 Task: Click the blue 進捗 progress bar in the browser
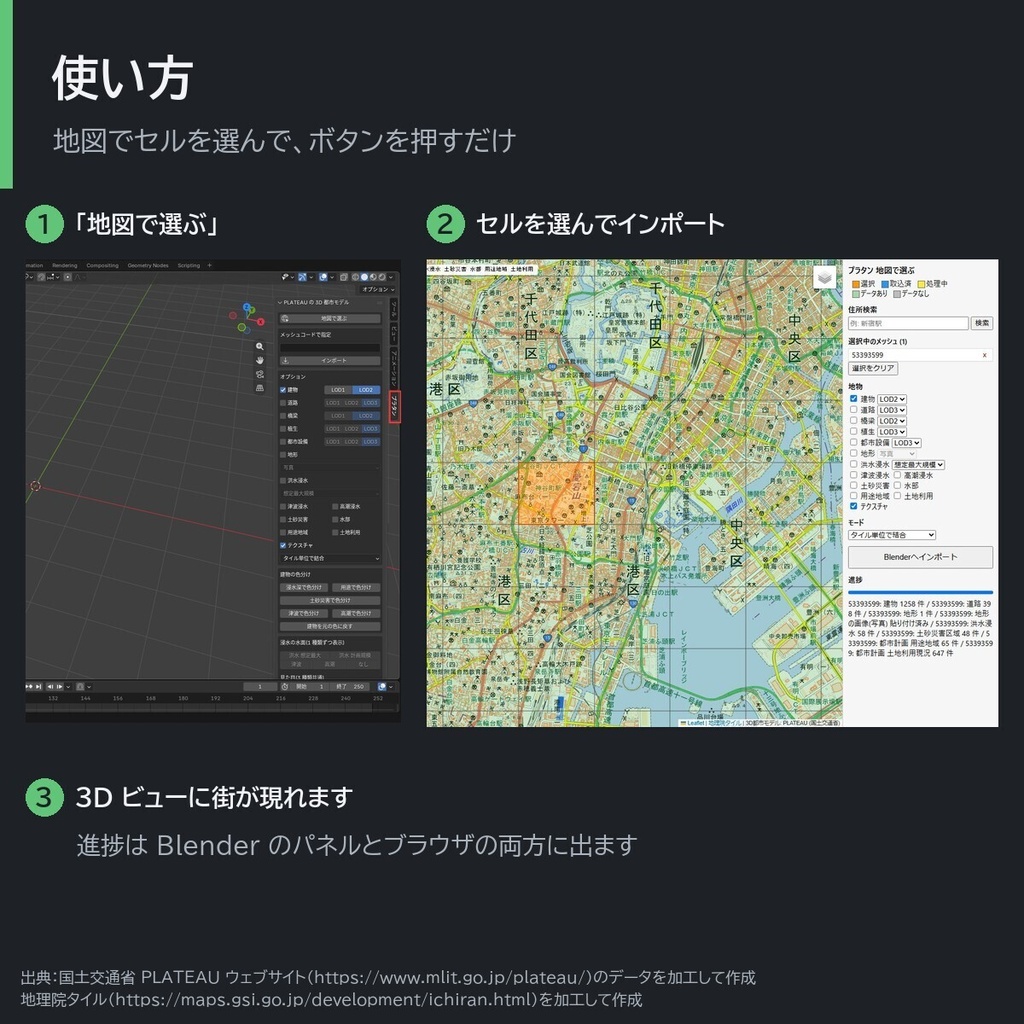point(920,592)
